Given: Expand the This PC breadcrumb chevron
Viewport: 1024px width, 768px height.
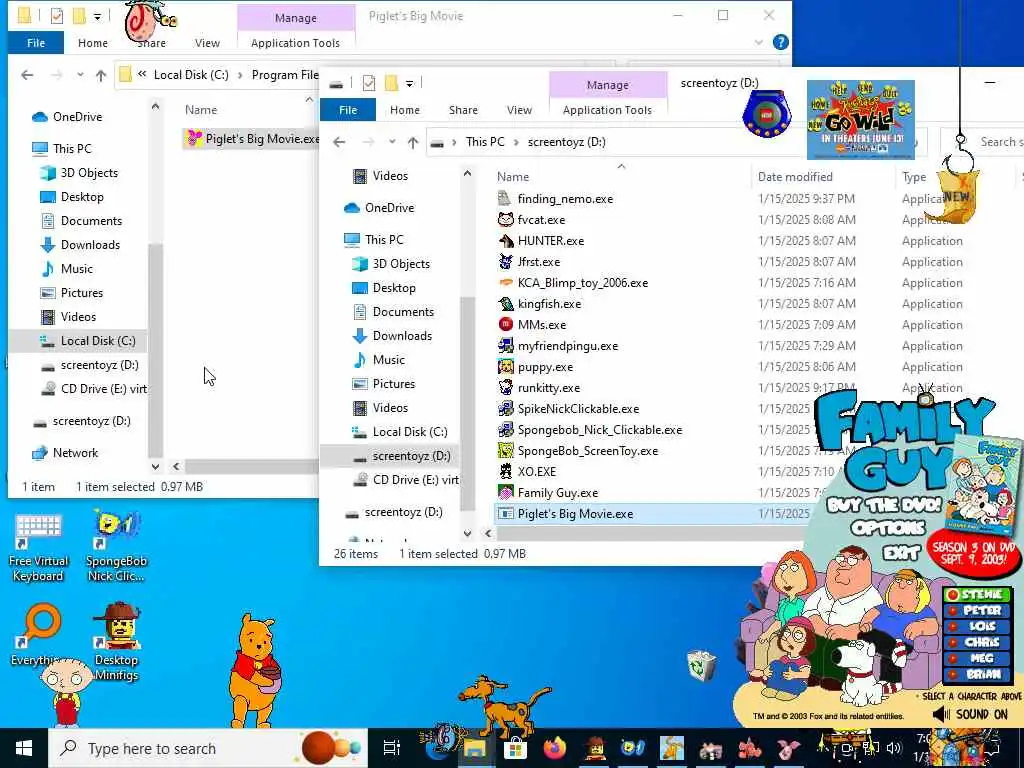Looking at the screenshot, I should click(515, 142).
